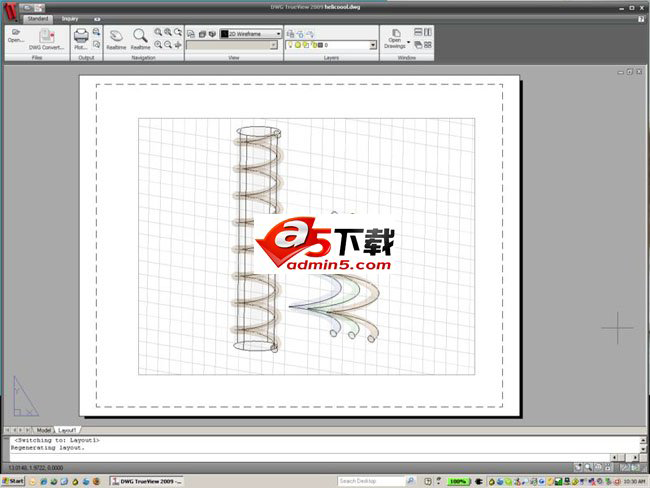Open the layer list dropdown arrow
This screenshot has width=650, height=488.
click(373, 45)
